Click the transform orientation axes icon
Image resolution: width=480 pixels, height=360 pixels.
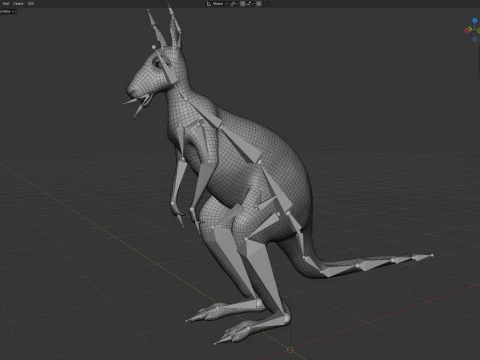tap(209, 4)
